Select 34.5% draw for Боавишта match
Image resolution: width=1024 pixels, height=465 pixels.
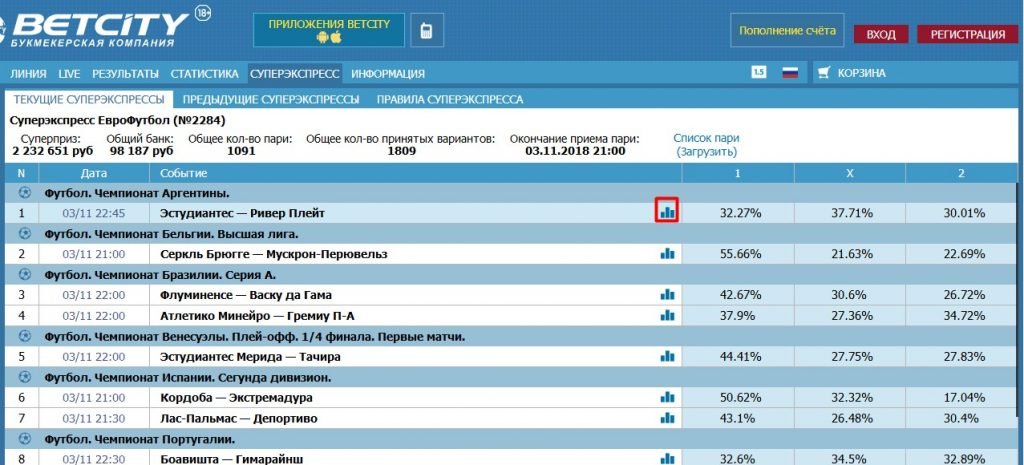tap(850, 459)
